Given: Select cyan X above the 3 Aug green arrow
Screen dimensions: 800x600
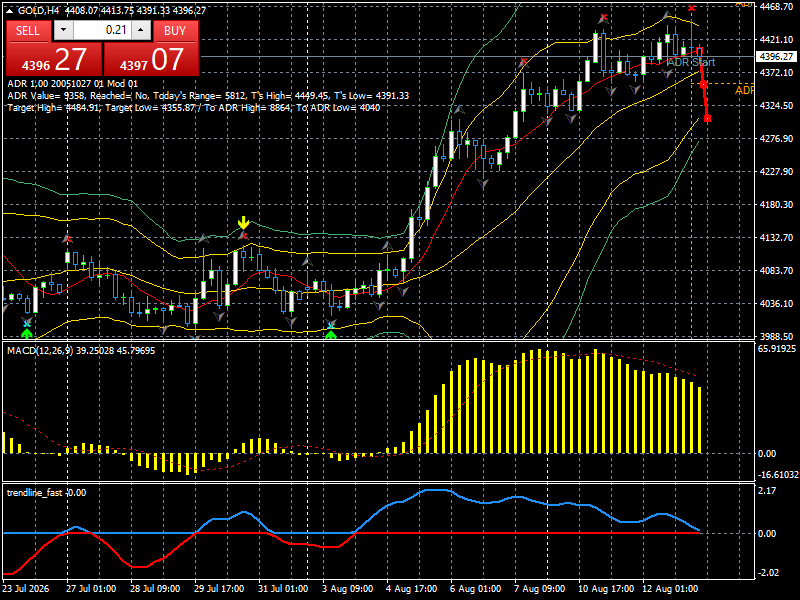Looking at the screenshot, I should click(331, 325).
